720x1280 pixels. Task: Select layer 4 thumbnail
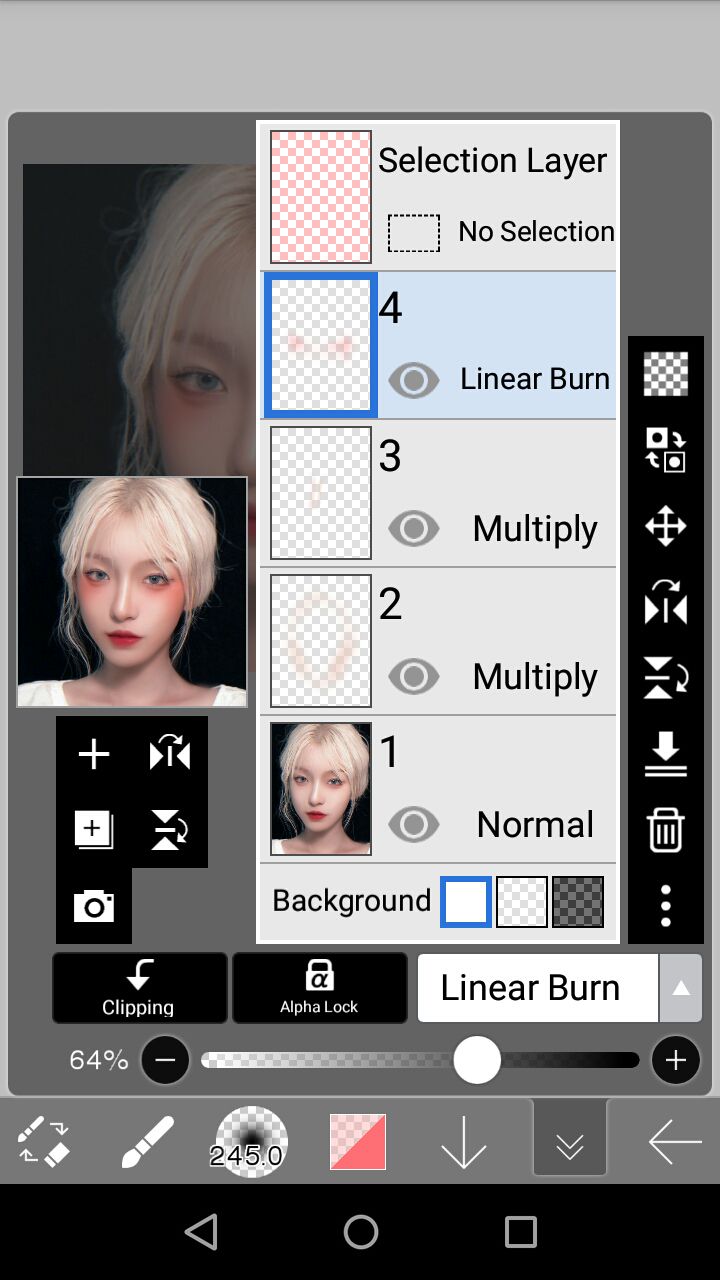pos(321,345)
